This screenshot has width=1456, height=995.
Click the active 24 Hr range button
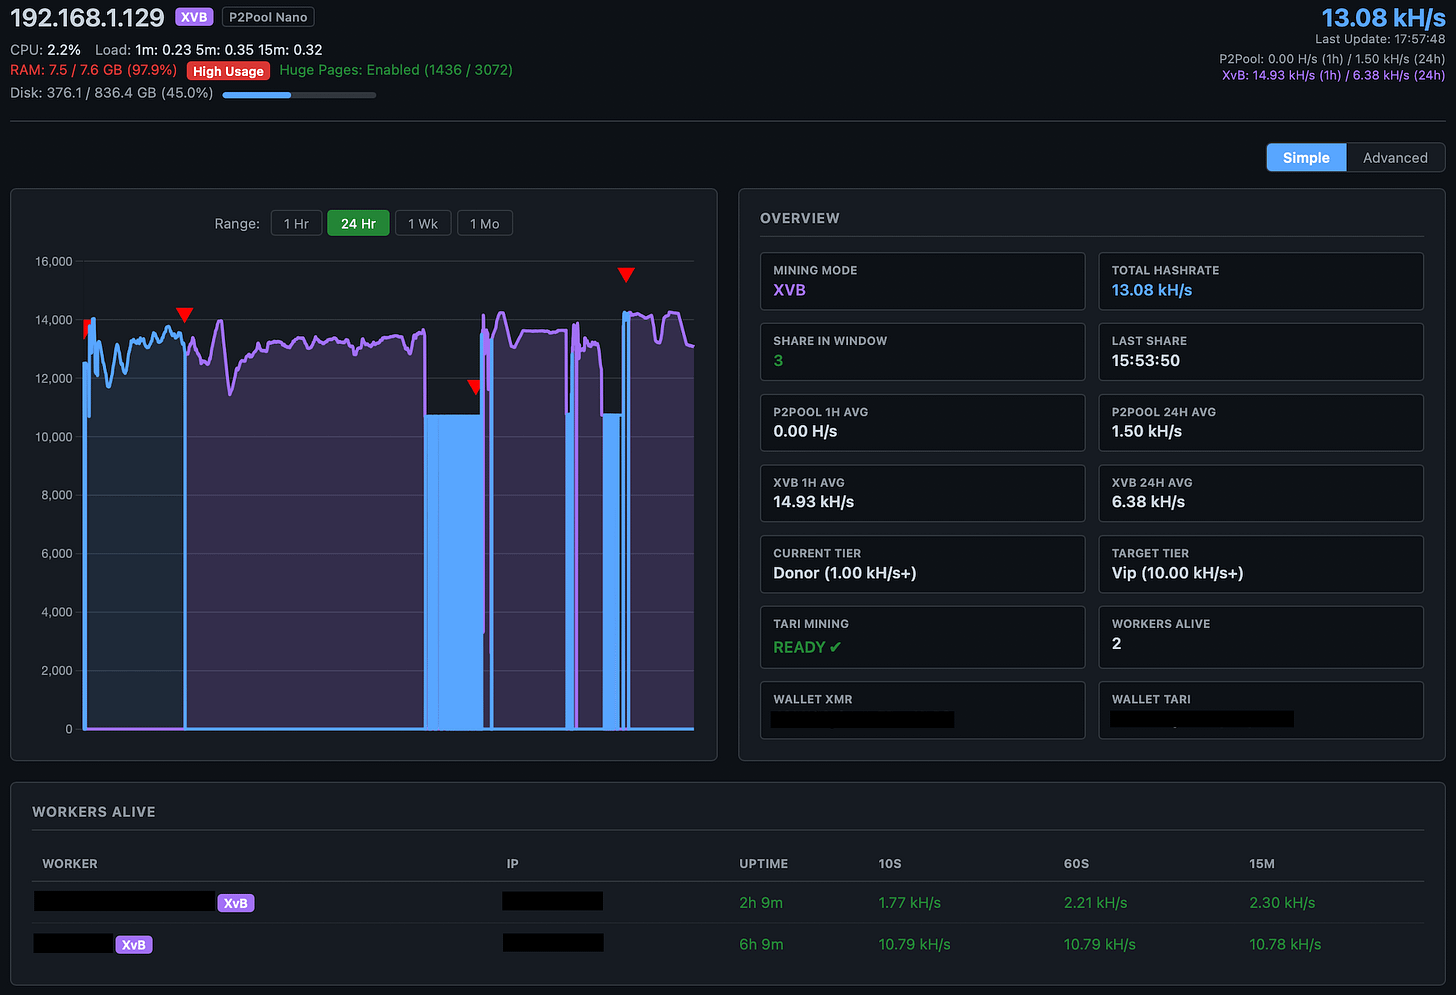(358, 222)
